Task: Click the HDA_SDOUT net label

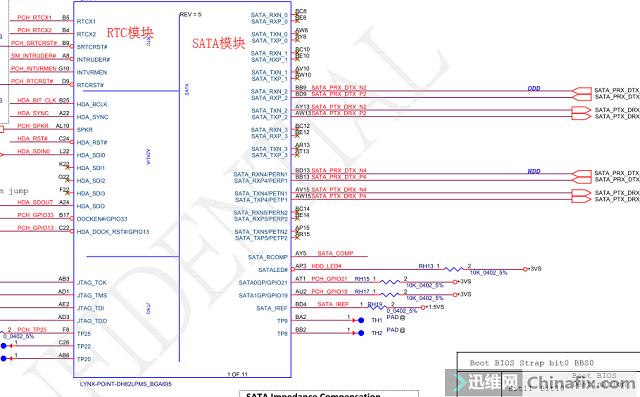Action: click(35, 202)
